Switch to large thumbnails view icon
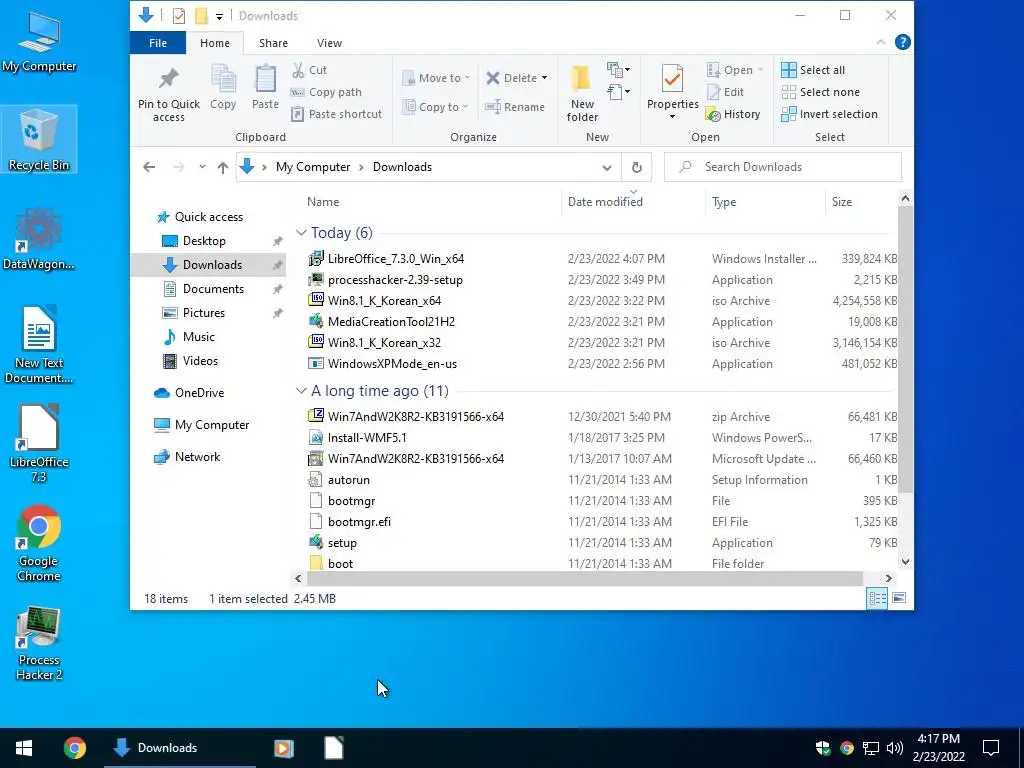Screen dimensions: 1024x768 point(899,598)
